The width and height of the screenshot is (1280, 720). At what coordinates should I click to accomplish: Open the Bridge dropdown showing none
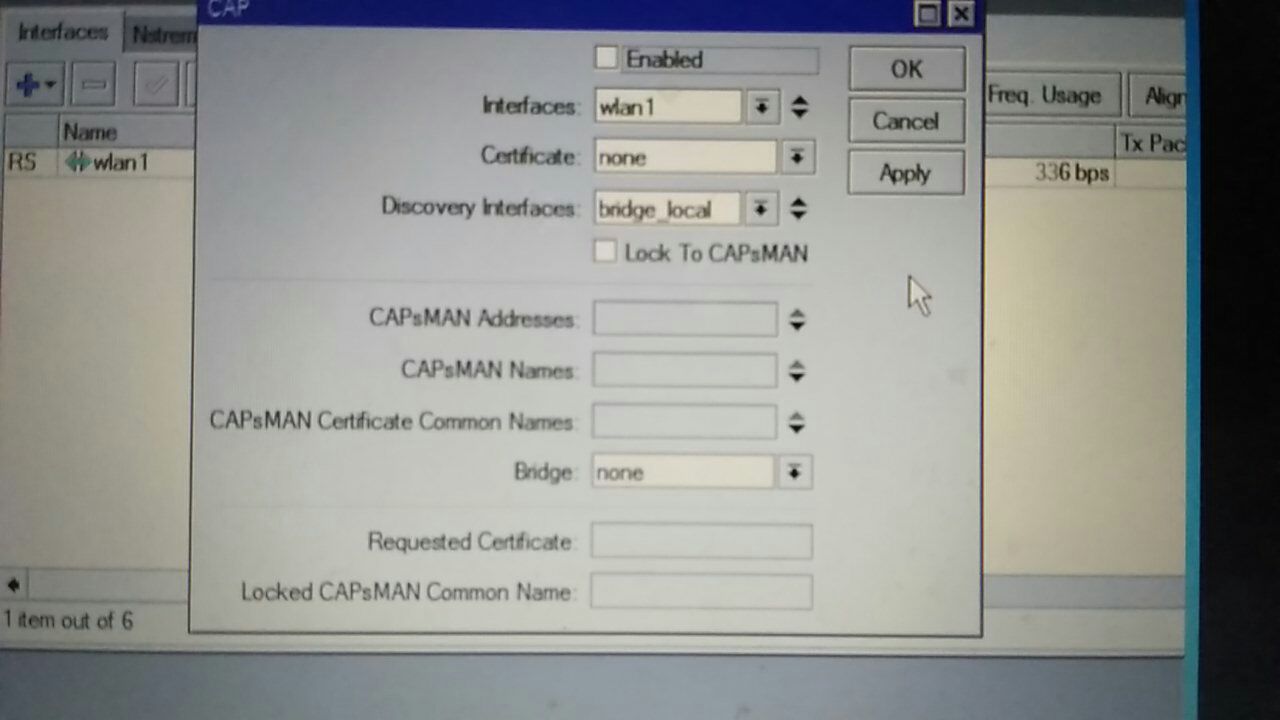click(795, 472)
